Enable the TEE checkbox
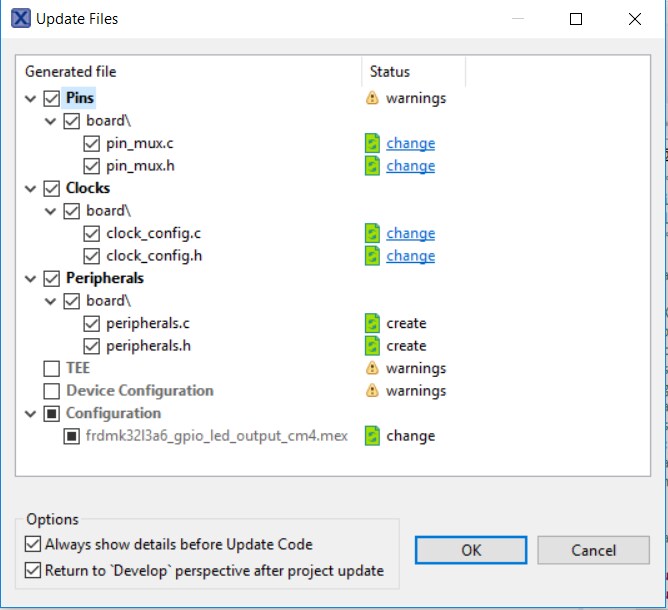This screenshot has height=610, width=668. (51, 368)
